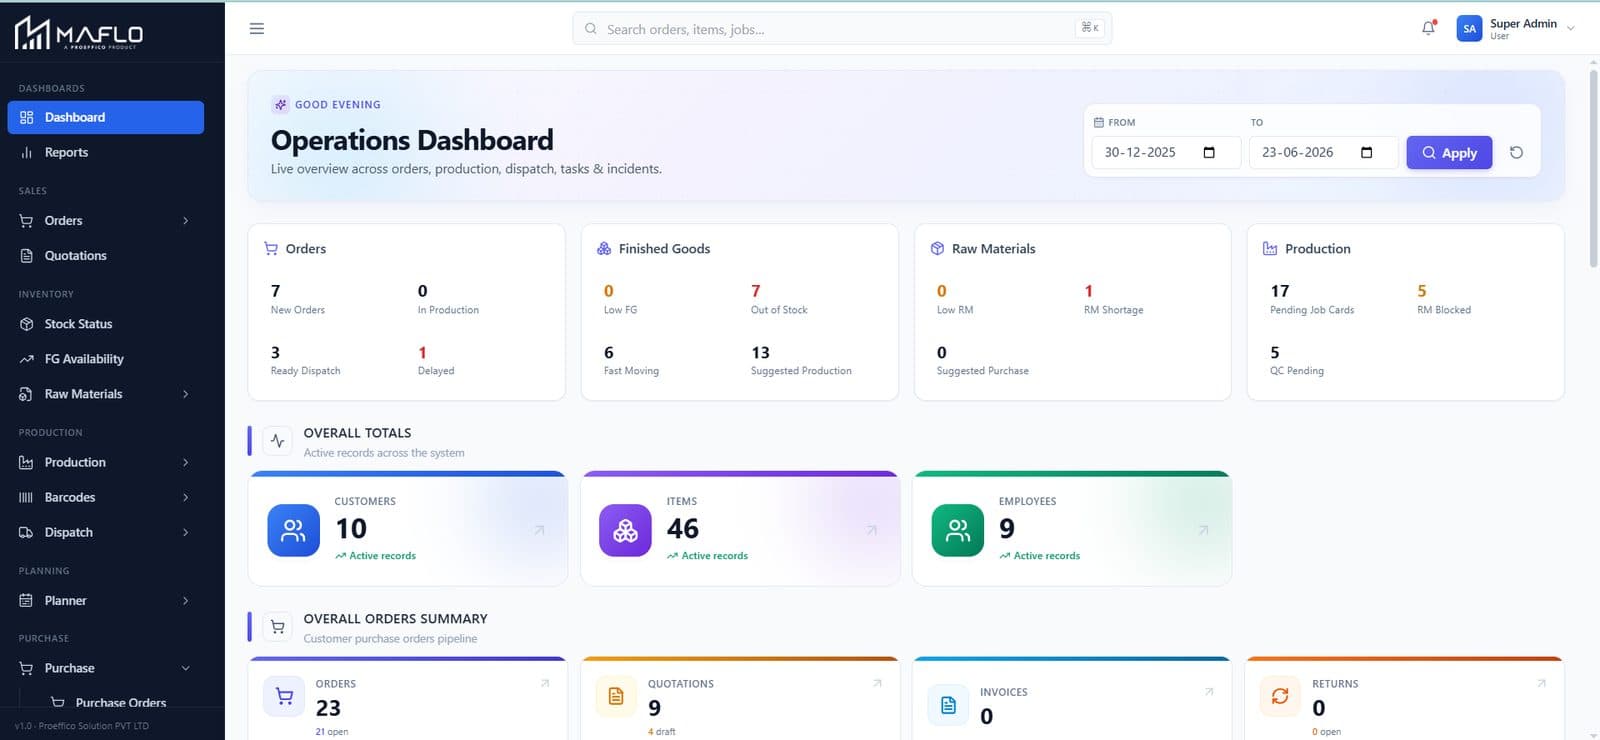
Task: View Suggested Purchase stat
Action: tap(982, 361)
